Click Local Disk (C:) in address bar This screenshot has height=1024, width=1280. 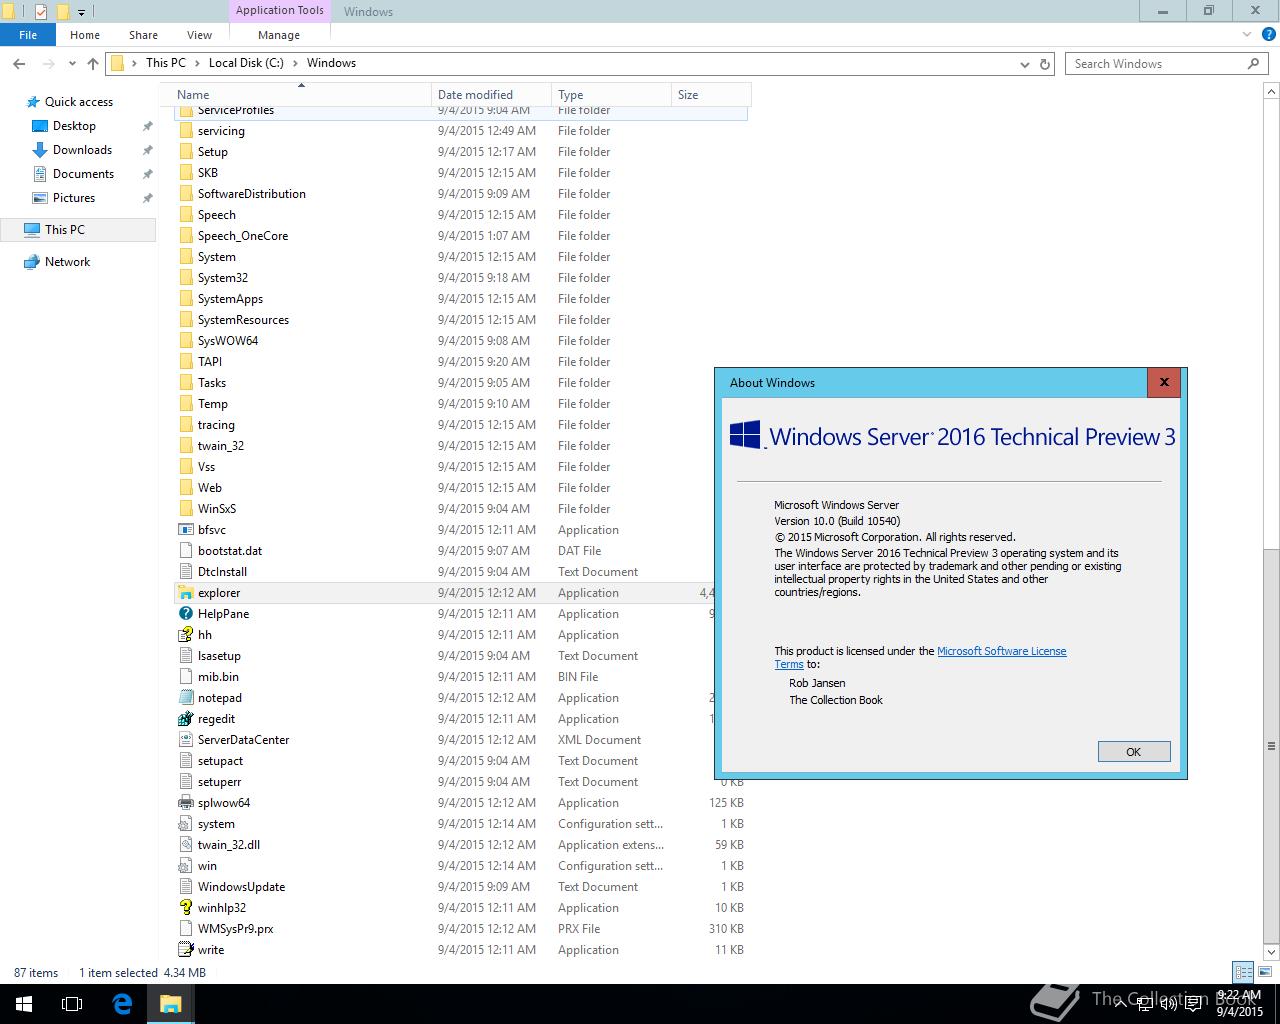(246, 63)
